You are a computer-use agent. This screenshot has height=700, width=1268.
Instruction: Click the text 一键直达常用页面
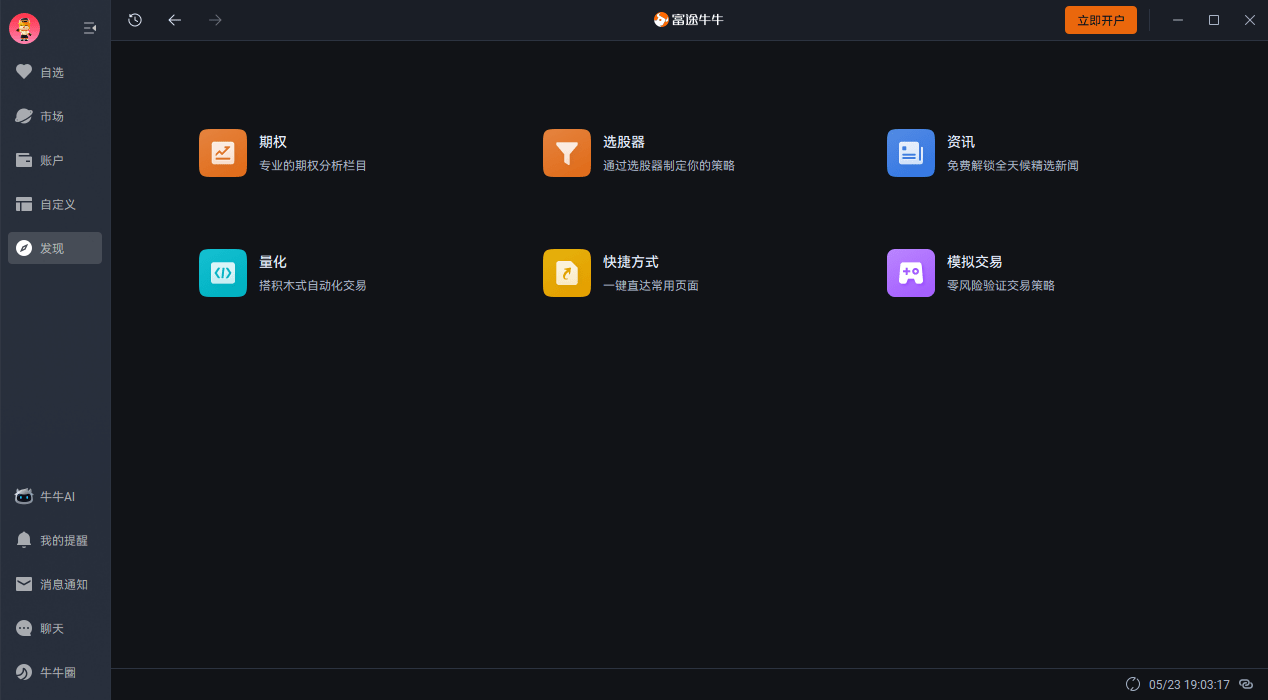[651, 286]
